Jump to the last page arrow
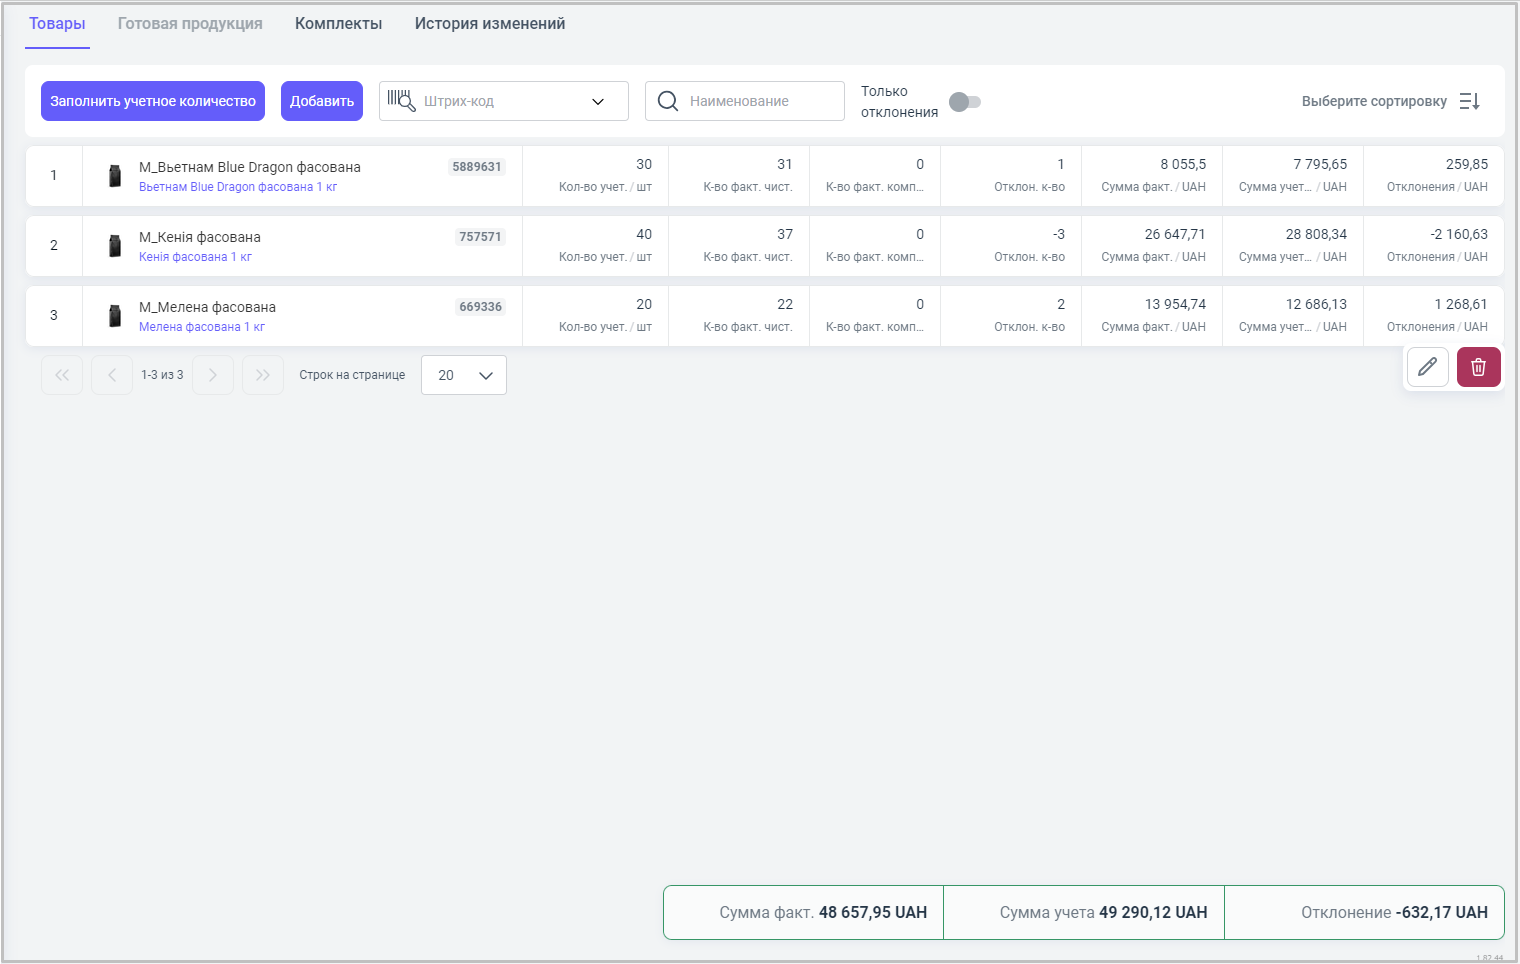1520x964 pixels. point(263,375)
